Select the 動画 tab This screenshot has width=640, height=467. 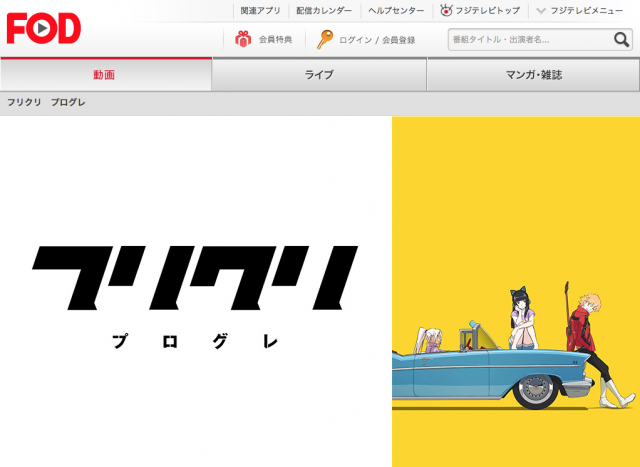pos(106,74)
